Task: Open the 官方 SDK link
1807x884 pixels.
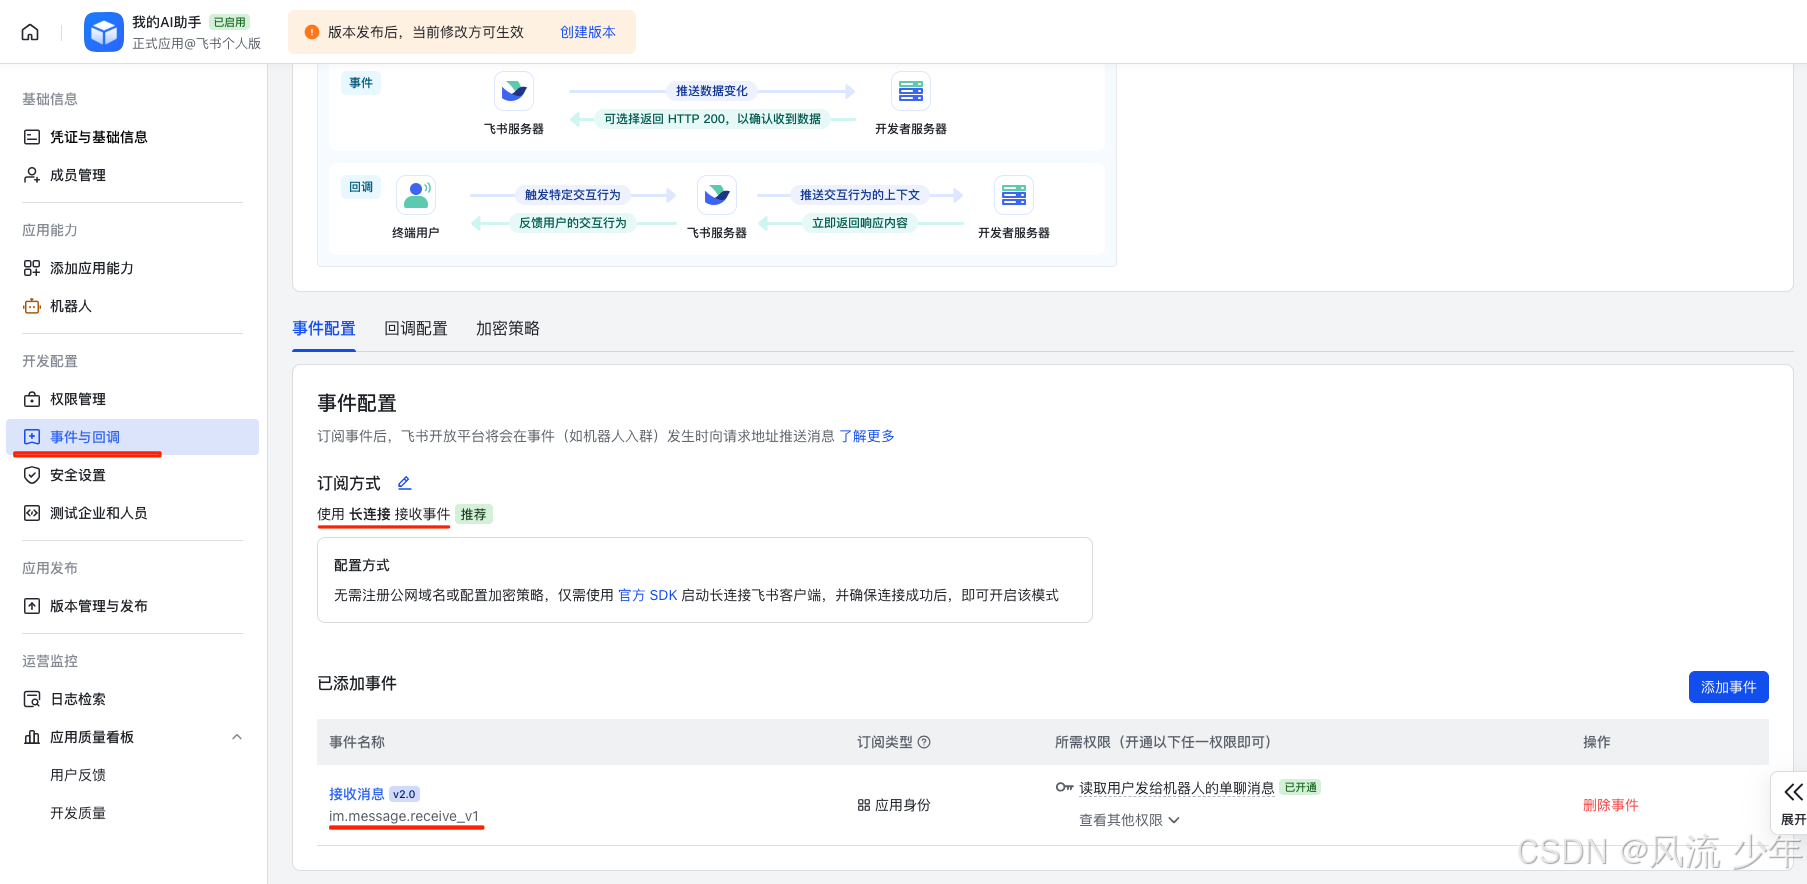Action: 647,595
